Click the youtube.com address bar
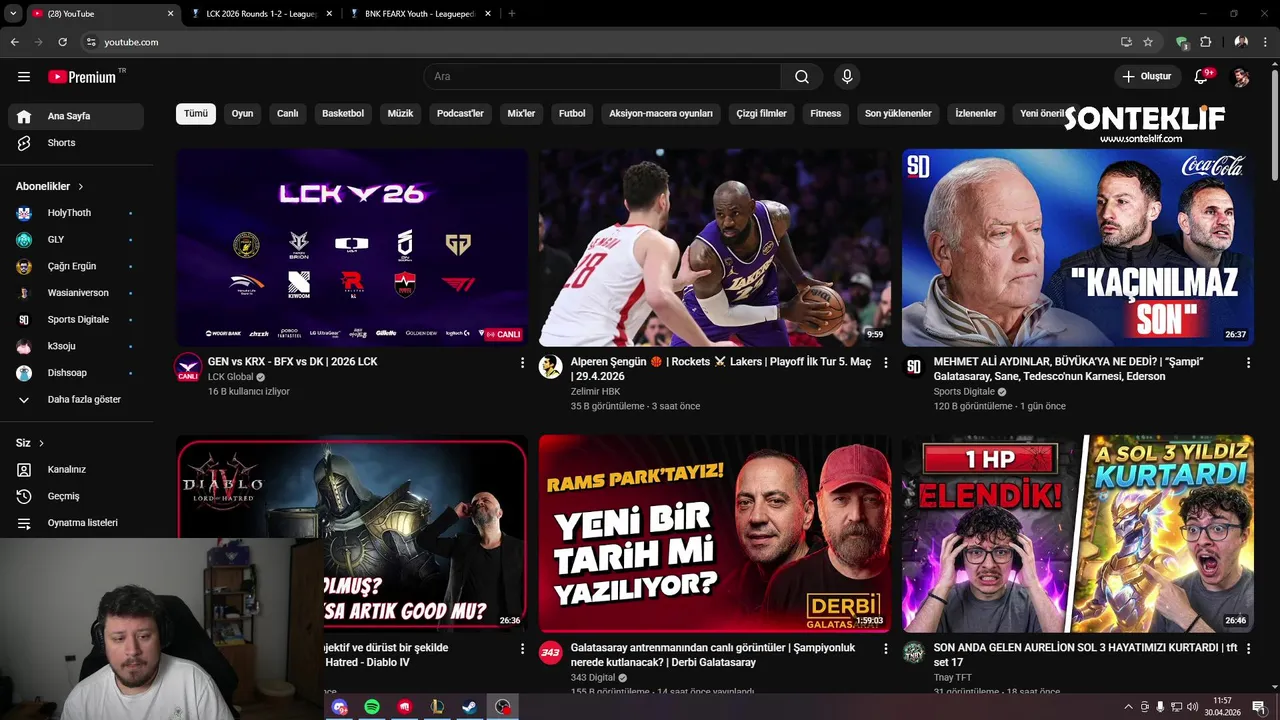Screen dimensions: 1280x720 point(600,42)
